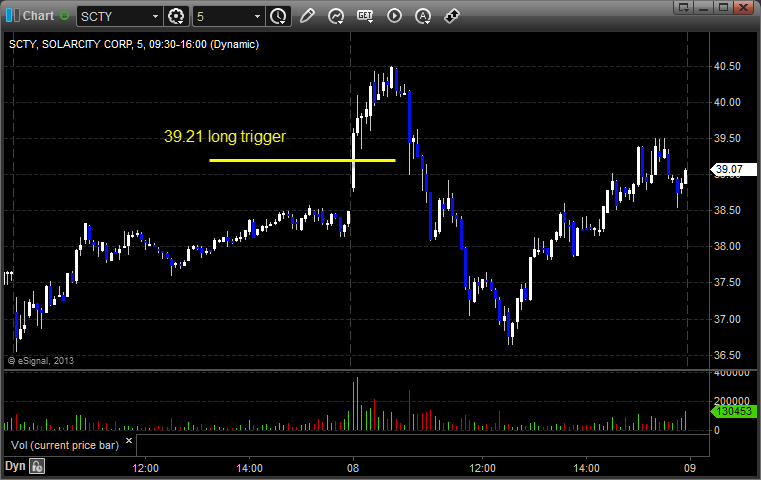The width and height of the screenshot is (761, 480).
Task: Open the circled A alerts menu
Action: click(423, 16)
